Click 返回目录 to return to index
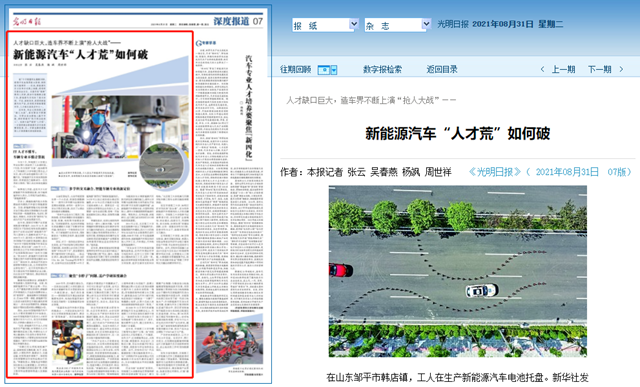 pyautogui.click(x=442, y=69)
